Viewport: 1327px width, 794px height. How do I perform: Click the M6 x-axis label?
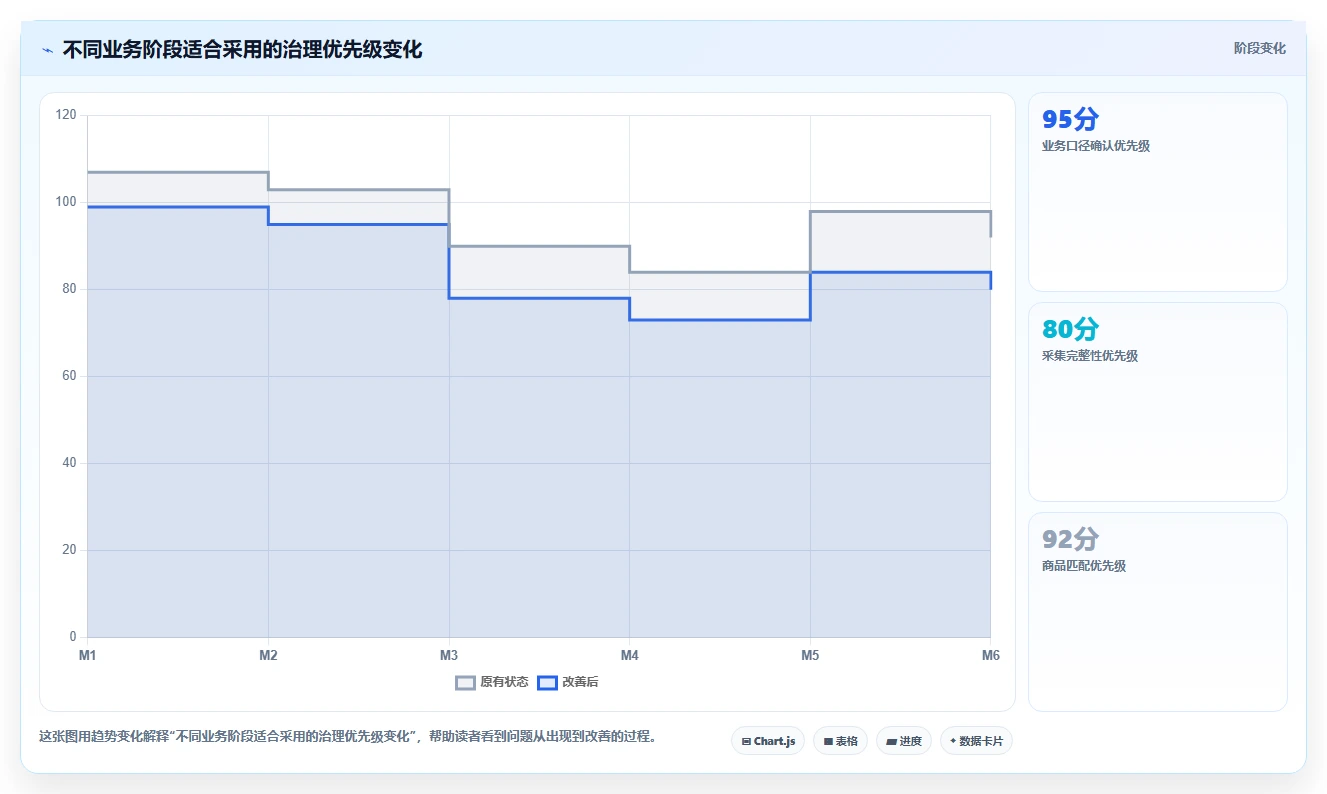pos(991,656)
